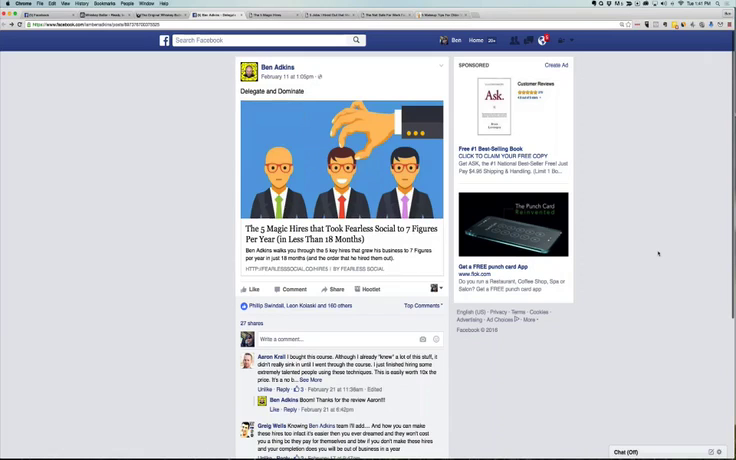736x460 pixels.
Task: Open the Chrome Edit menu
Action: [52, 3]
